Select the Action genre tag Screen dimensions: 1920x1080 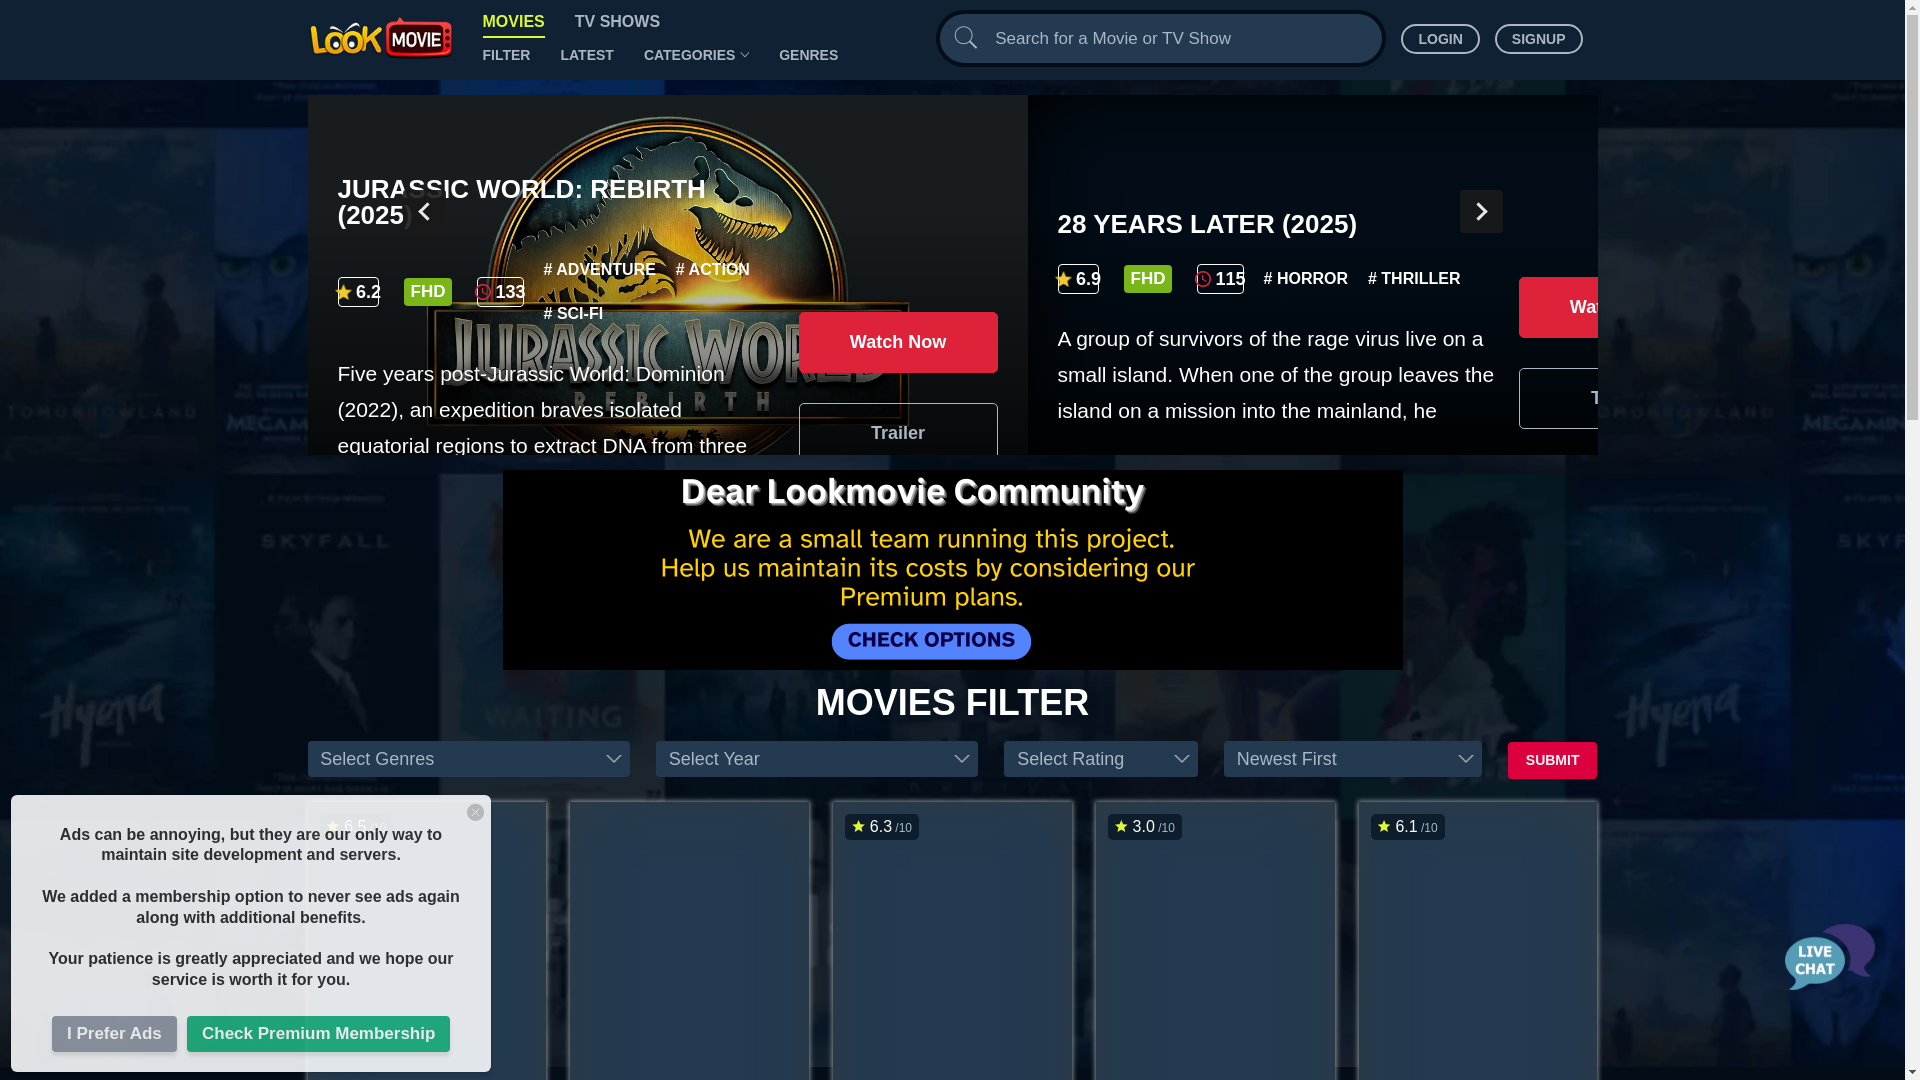712,270
